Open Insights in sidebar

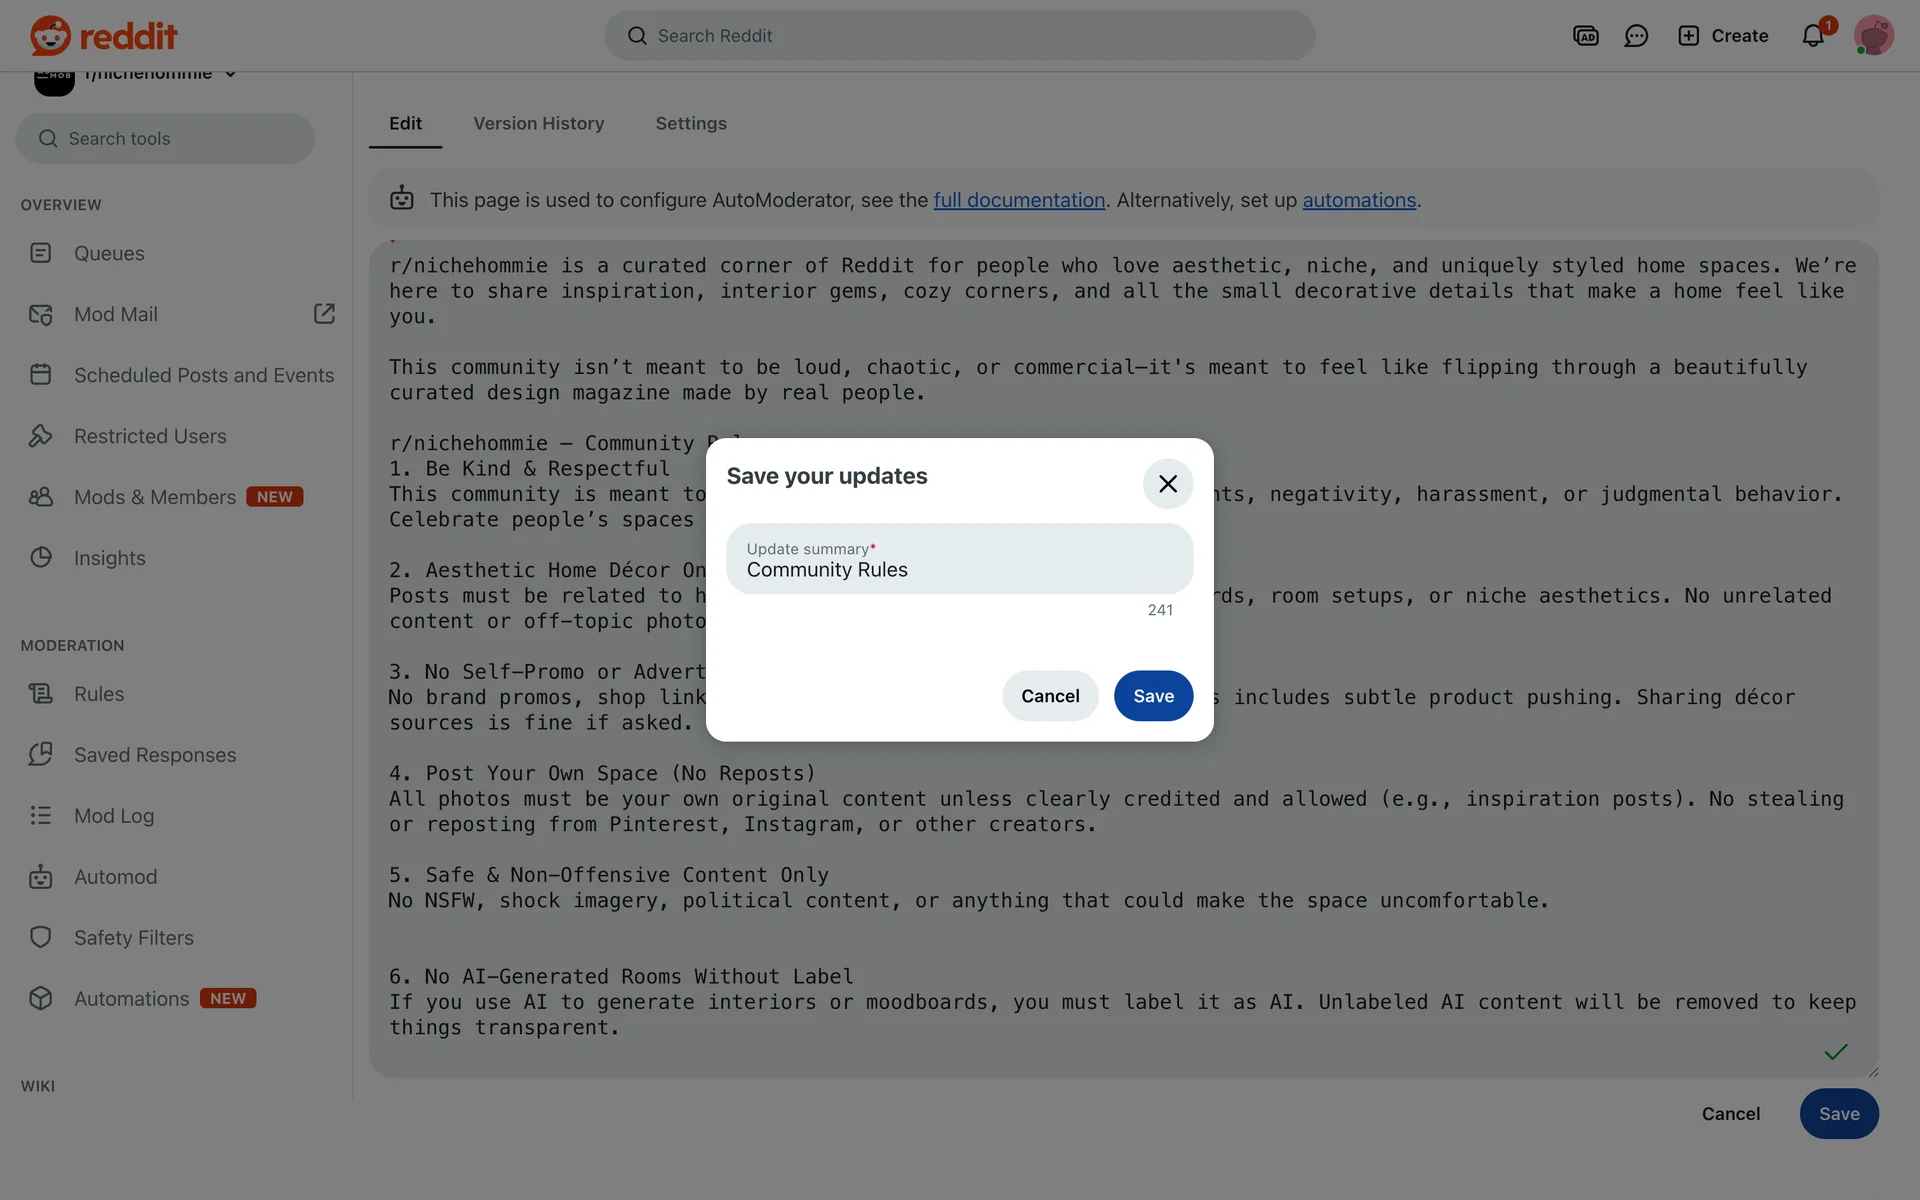109,558
